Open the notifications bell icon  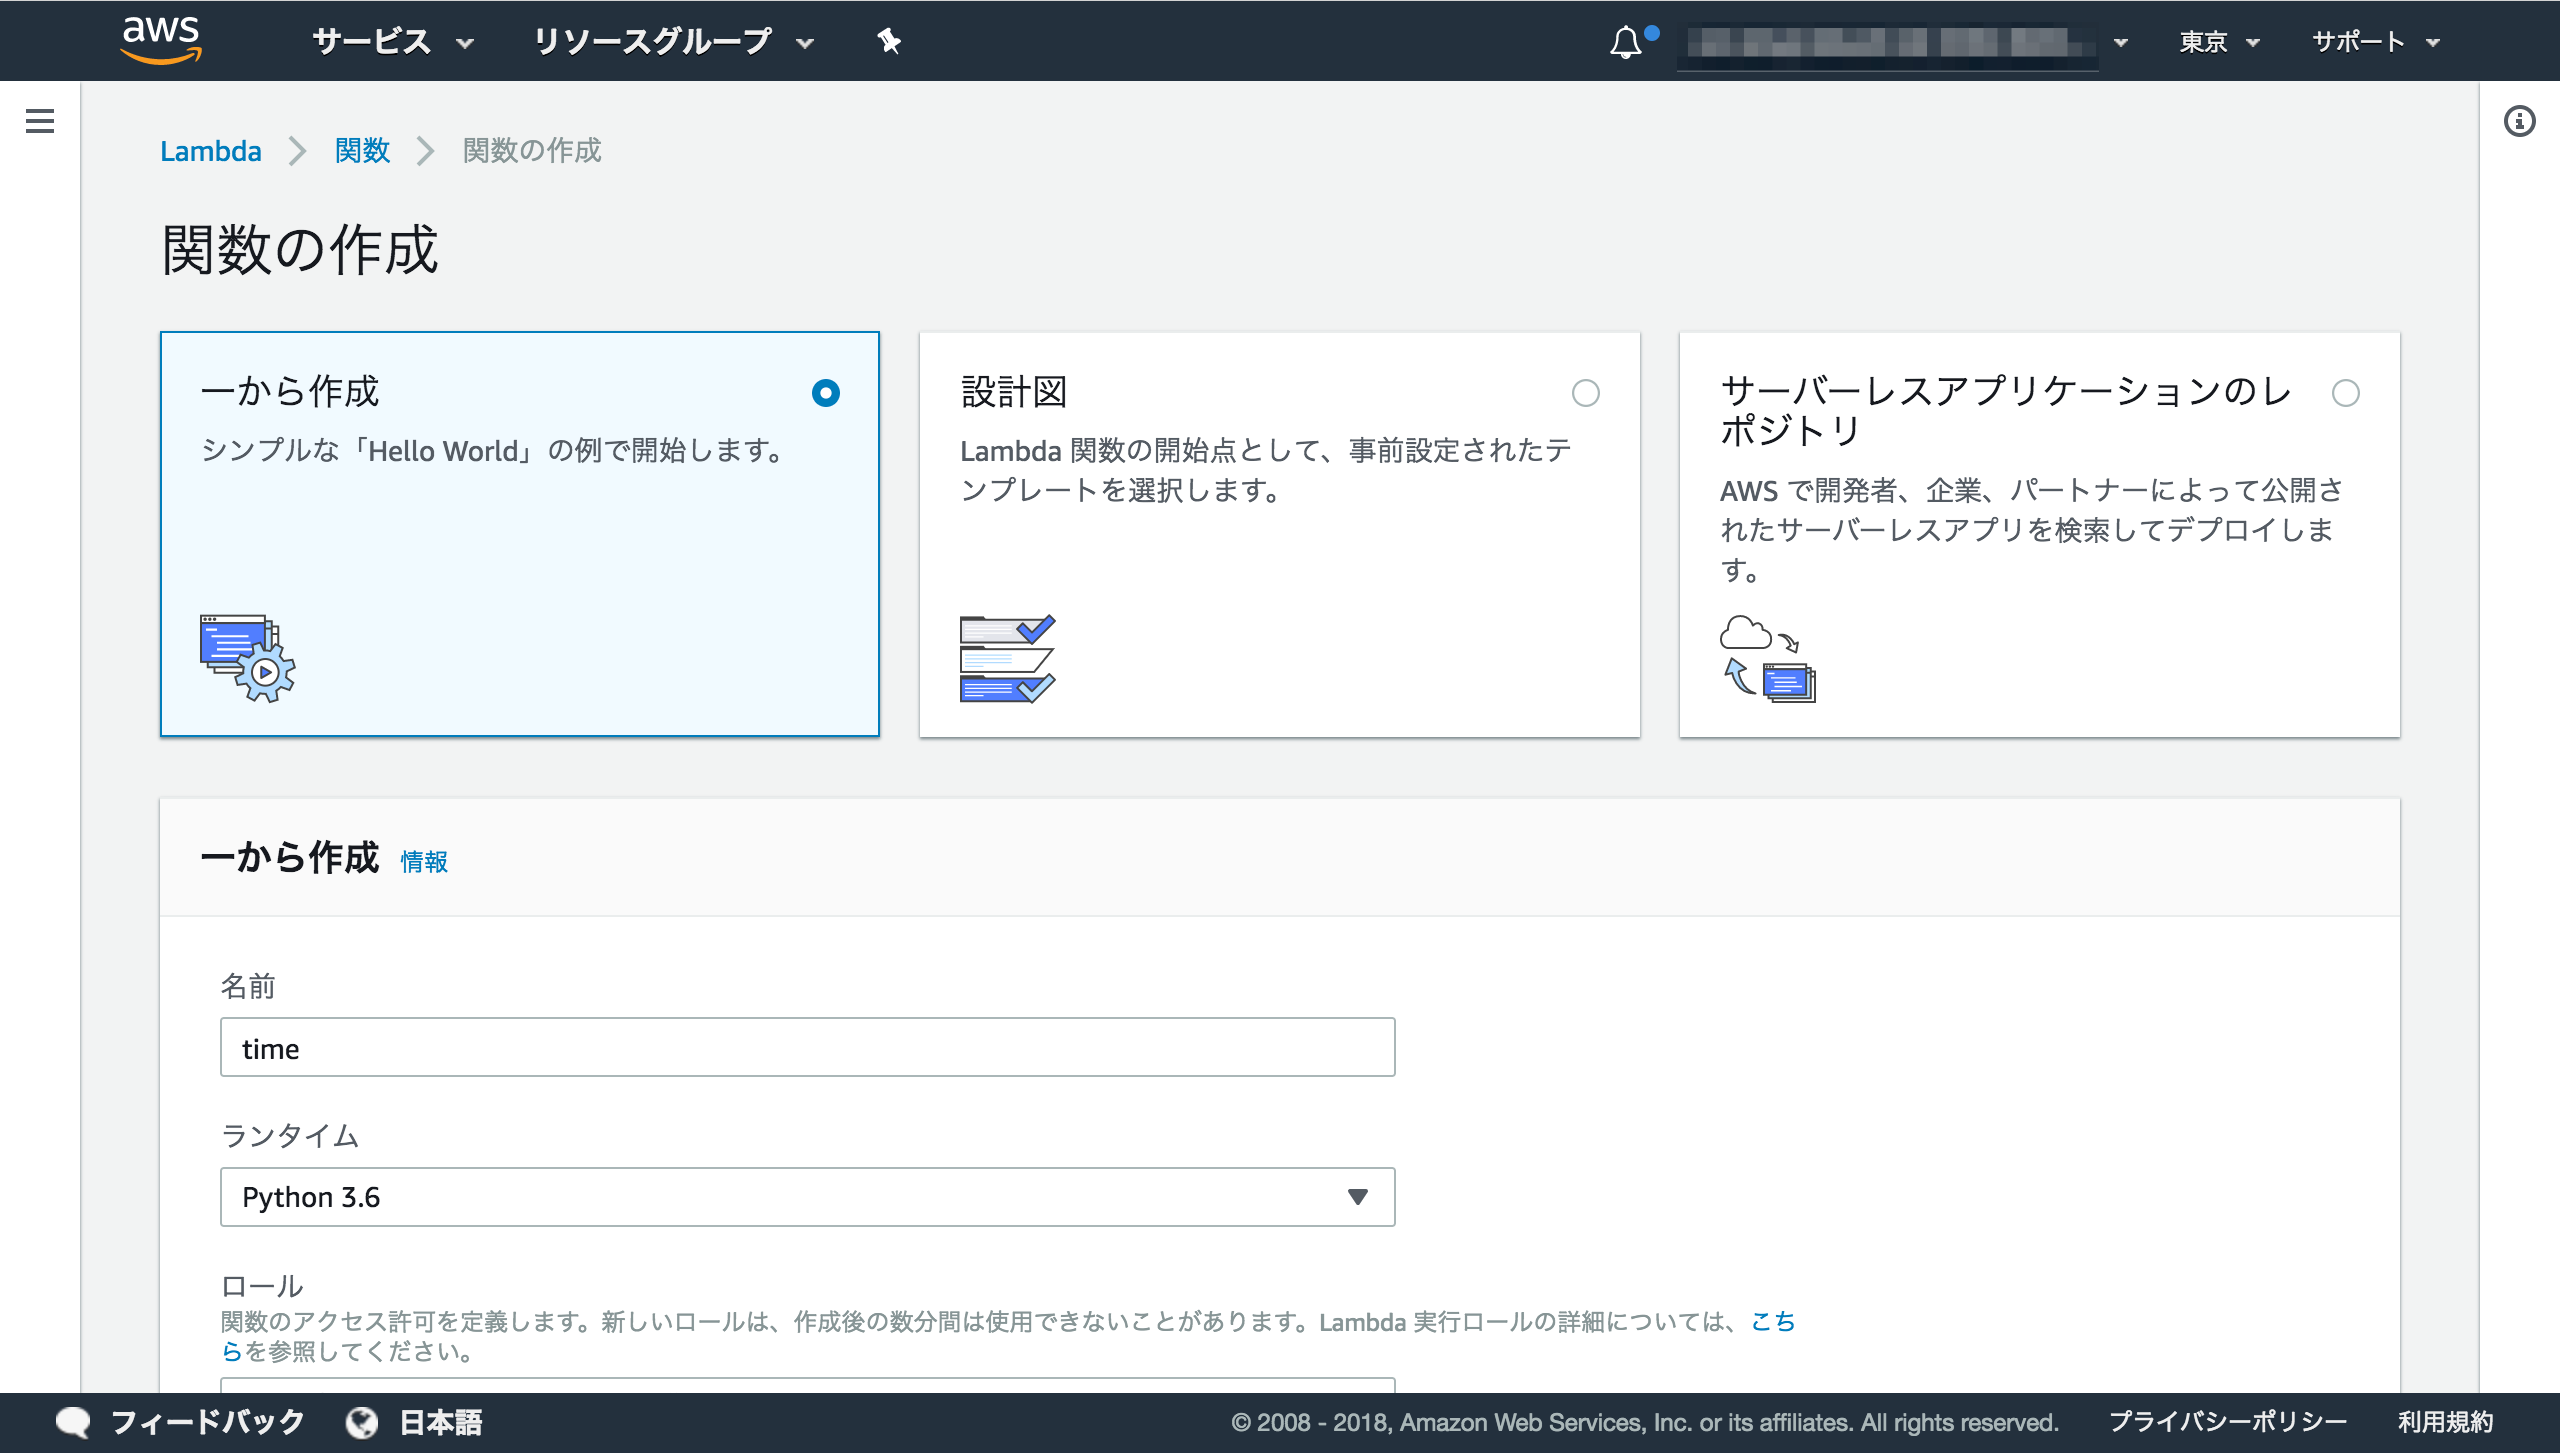click(x=1625, y=42)
